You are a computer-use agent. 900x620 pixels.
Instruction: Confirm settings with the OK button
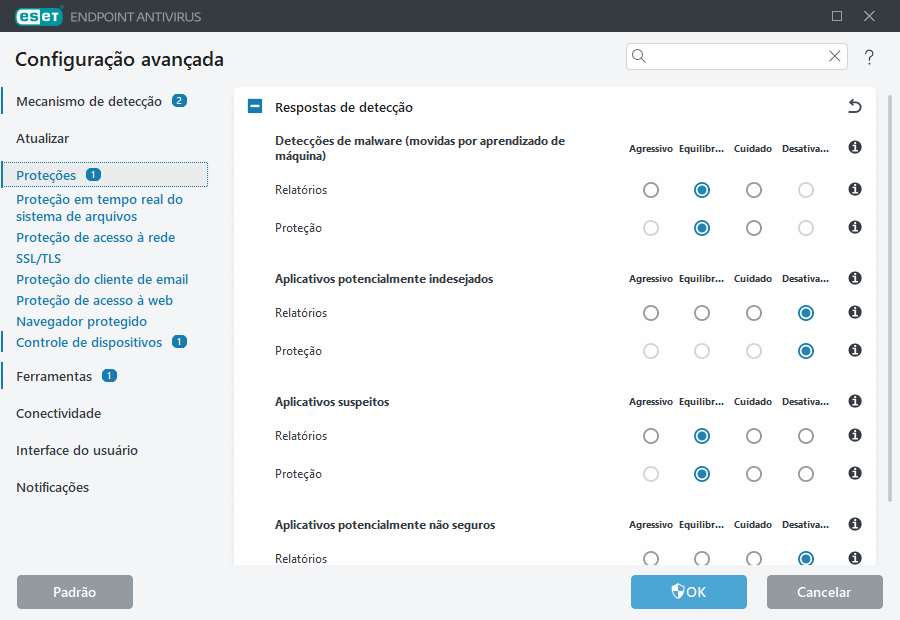(688, 592)
